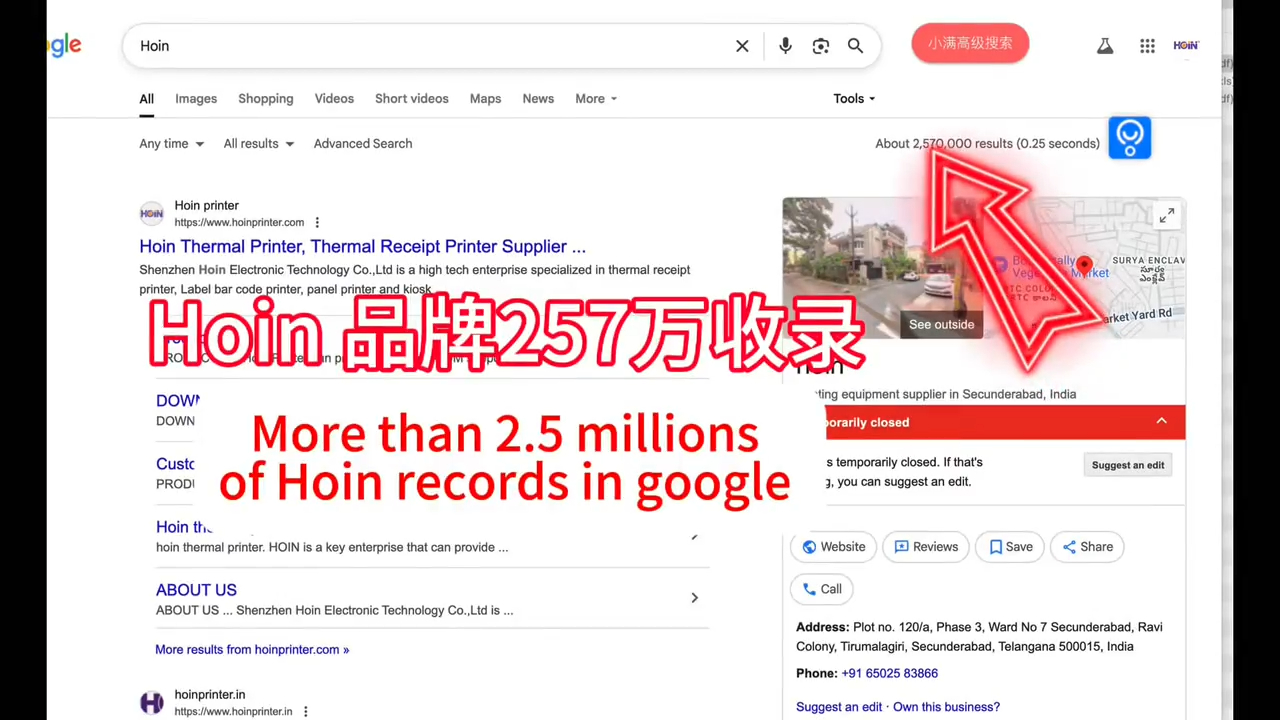
Task: Open the All results filter dropdown
Action: (258, 144)
